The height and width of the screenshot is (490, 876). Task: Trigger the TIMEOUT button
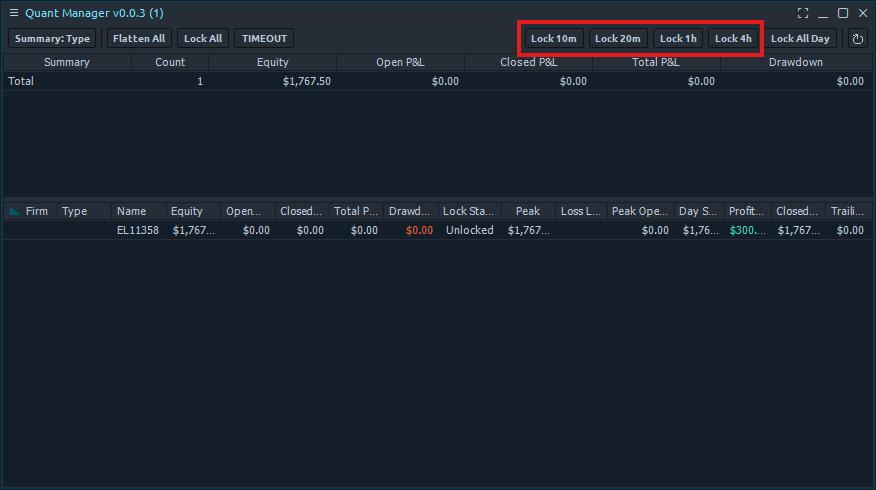point(264,39)
